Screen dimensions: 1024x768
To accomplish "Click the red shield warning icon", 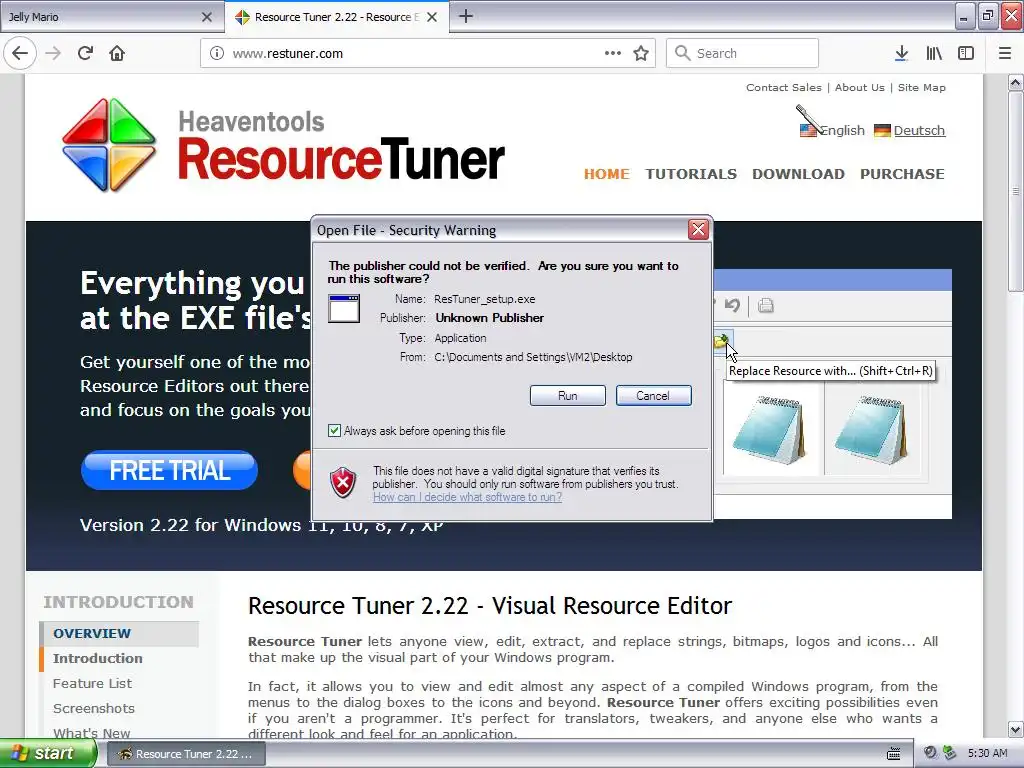I will click(x=343, y=482).
